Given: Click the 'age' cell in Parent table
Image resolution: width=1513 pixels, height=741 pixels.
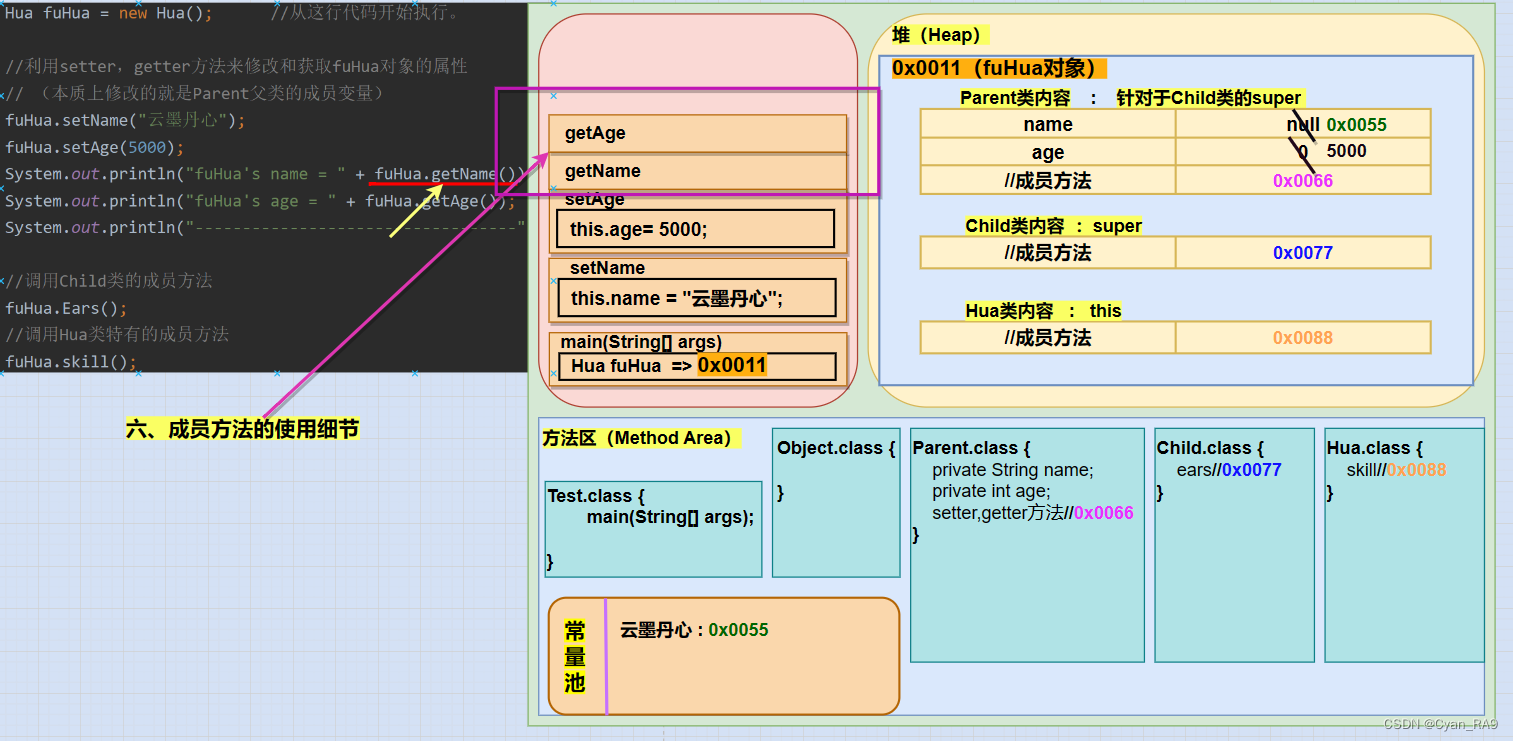Looking at the screenshot, I should pyautogui.click(x=1048, y=152).
